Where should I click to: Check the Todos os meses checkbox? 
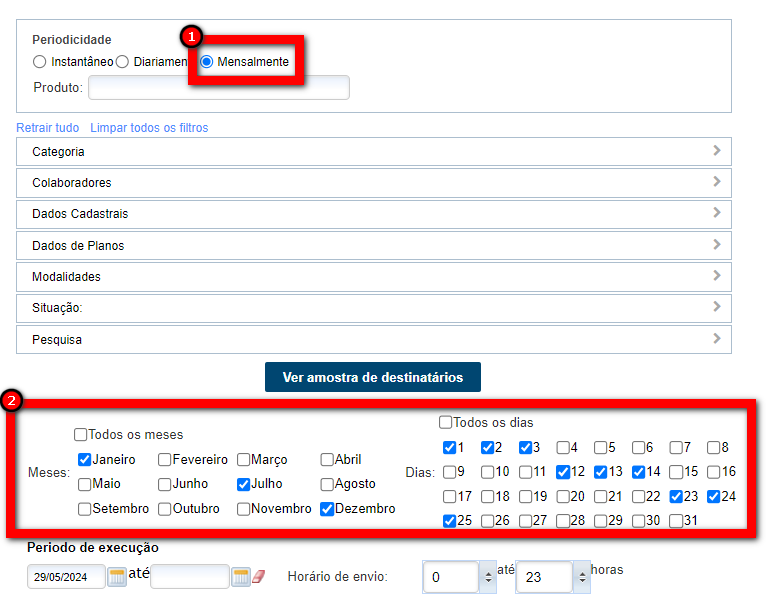(80, 435)
